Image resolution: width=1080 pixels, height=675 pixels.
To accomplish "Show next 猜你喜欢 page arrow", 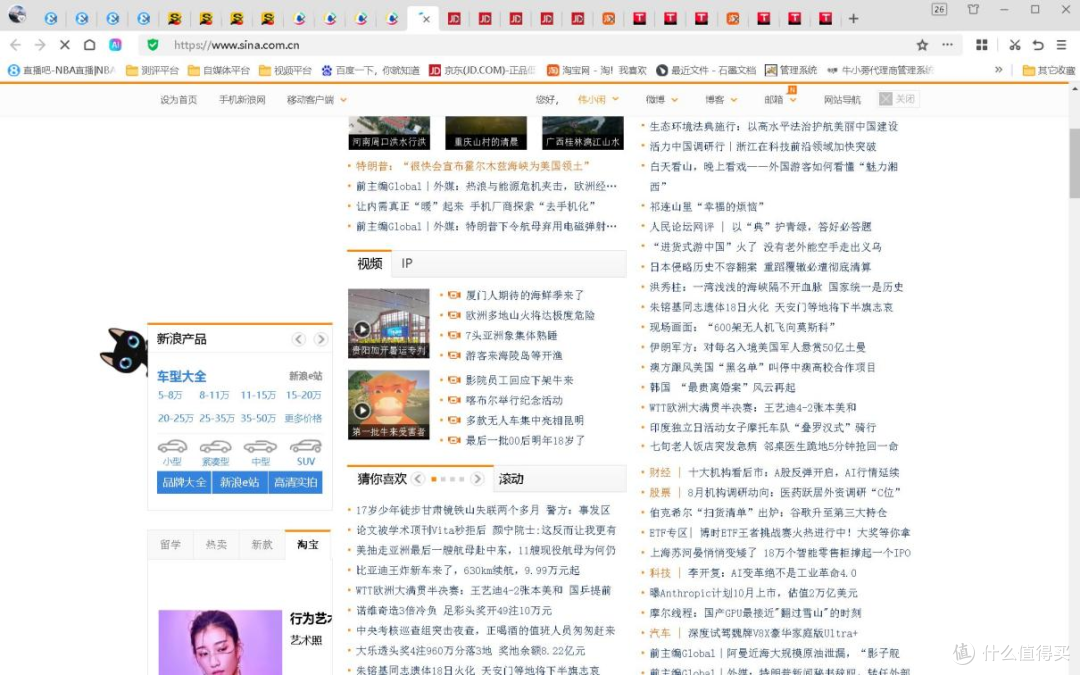I will [477, 479].
